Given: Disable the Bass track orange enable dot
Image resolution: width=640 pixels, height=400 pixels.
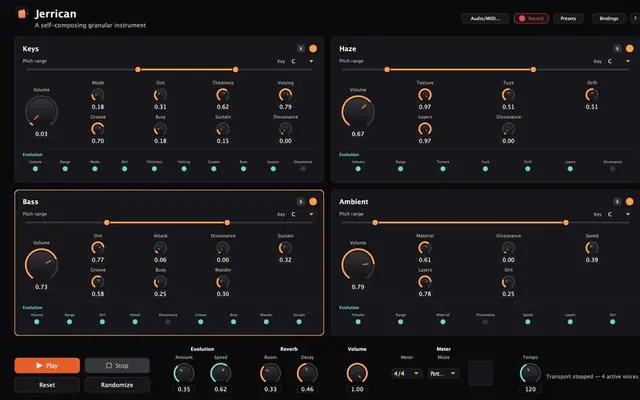Looking at the screenshot, I should (313, 202).
